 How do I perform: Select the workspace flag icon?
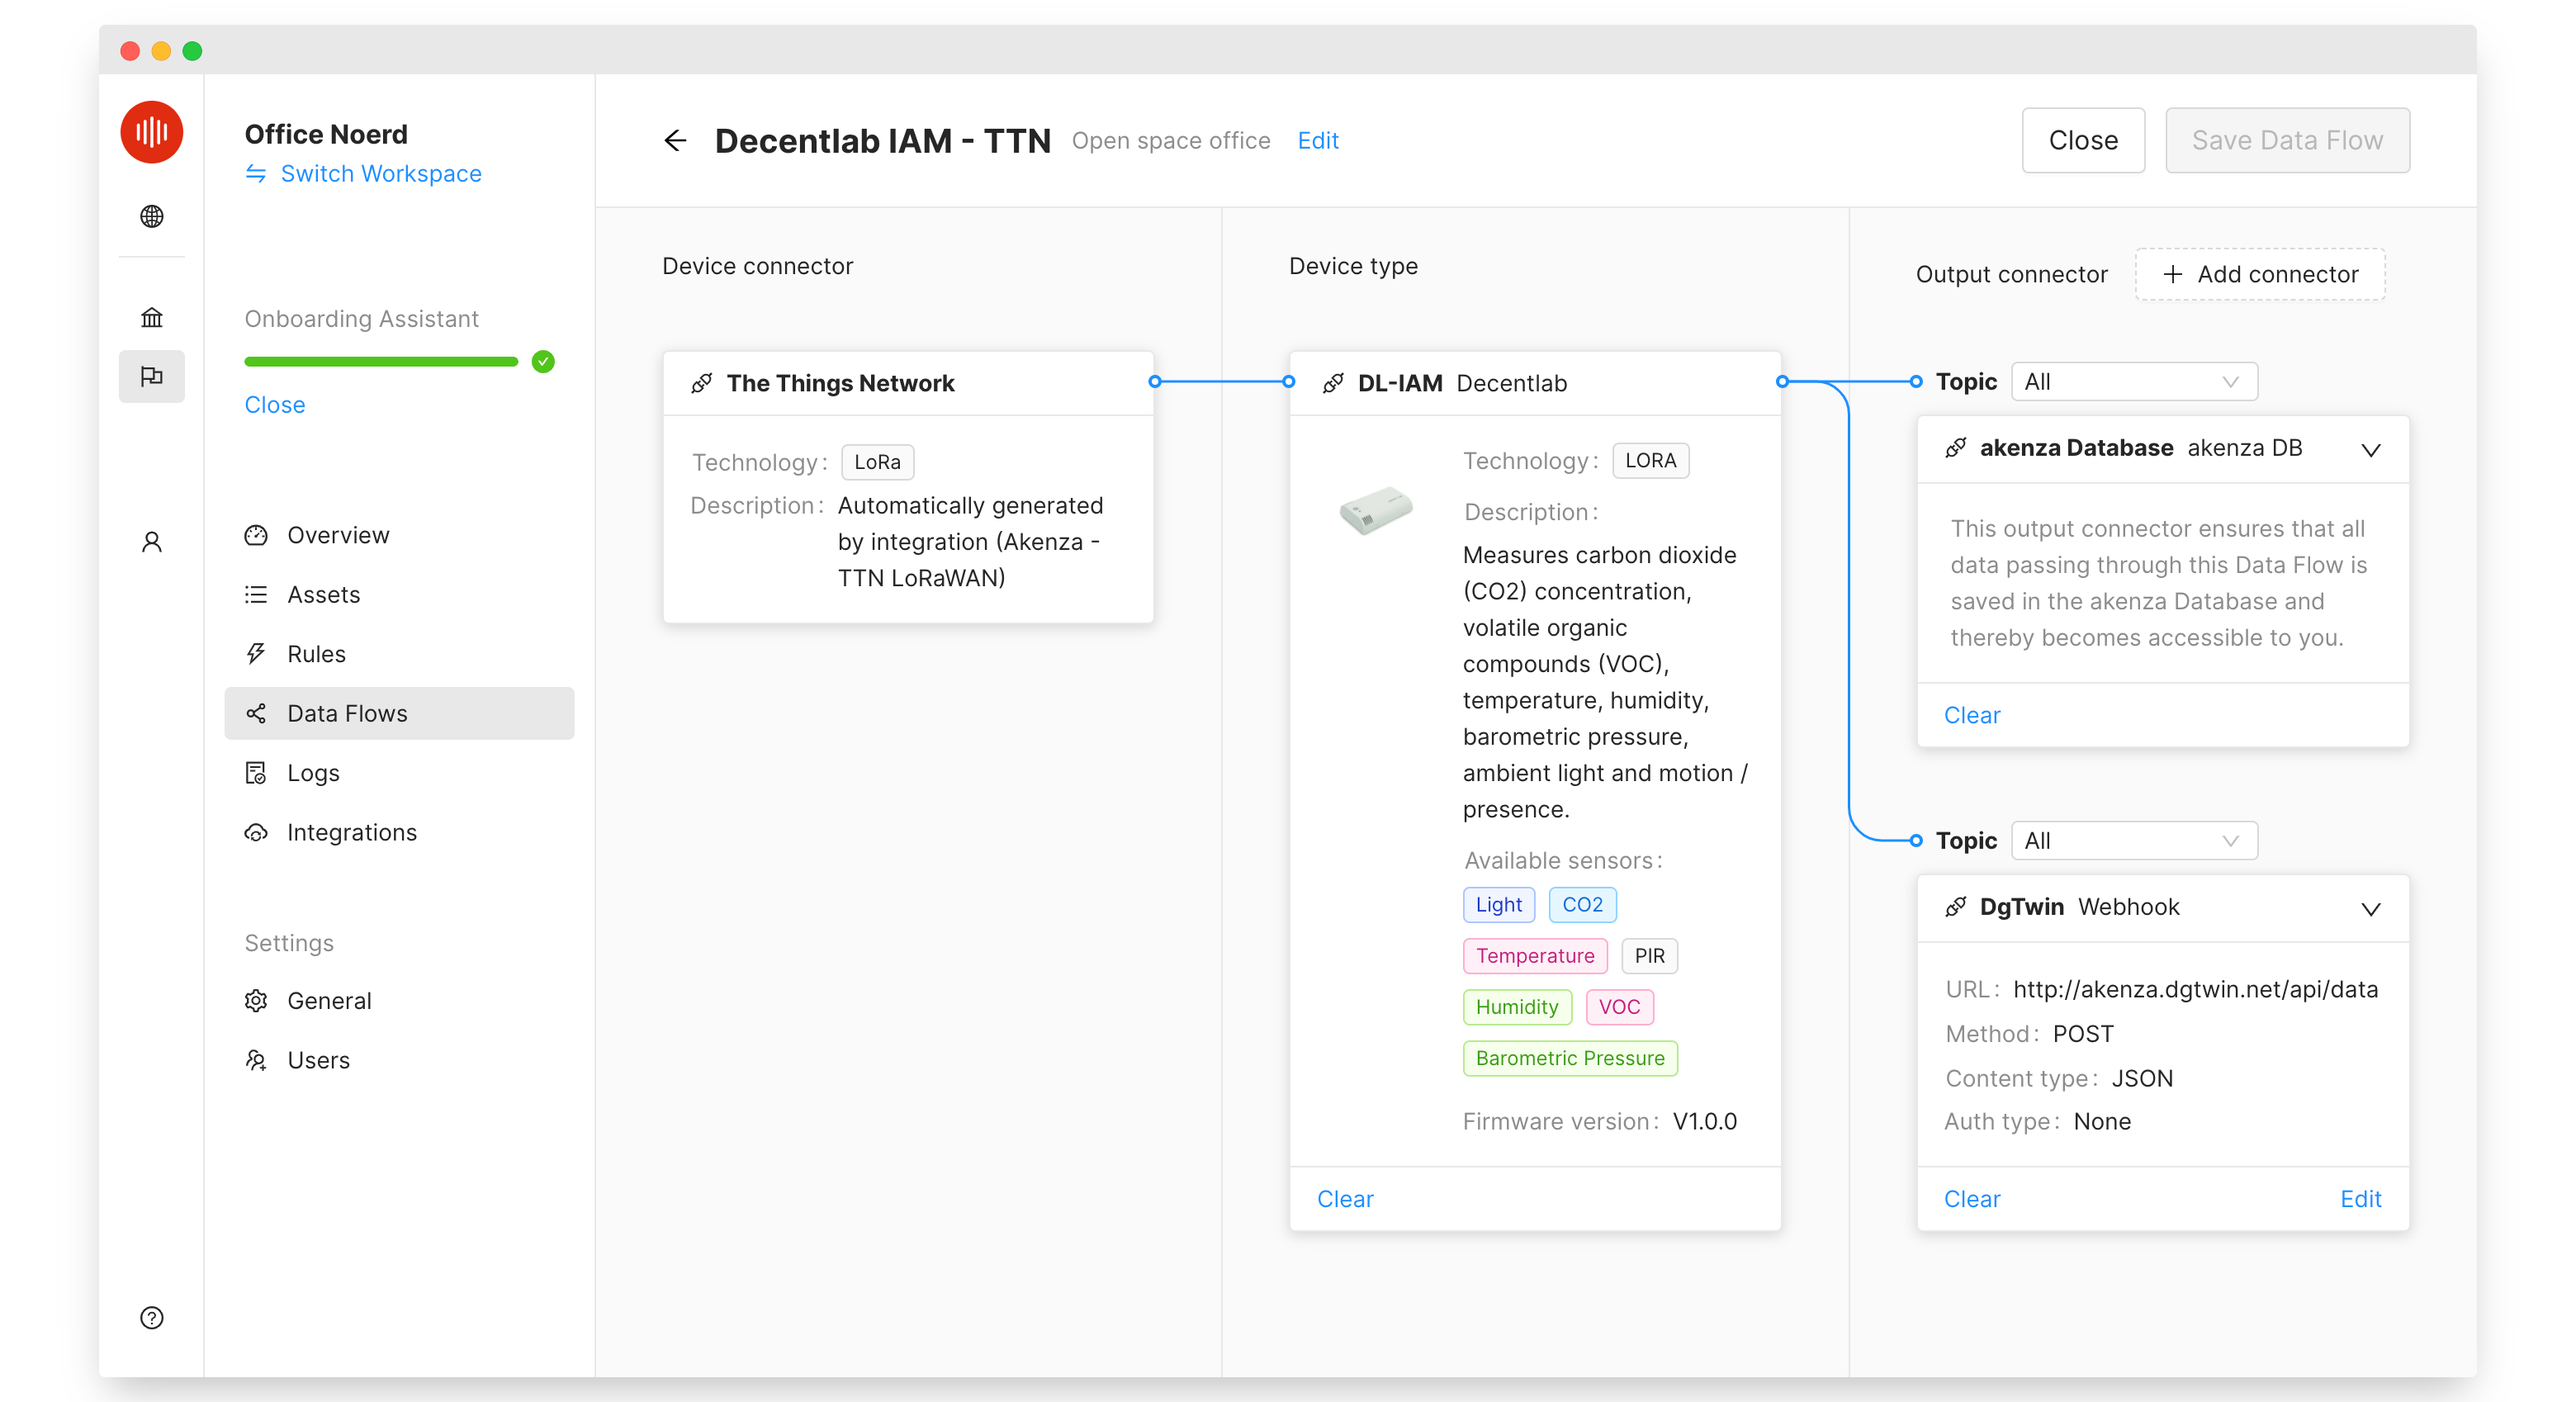pyautogui.click(x=151, y=376)
